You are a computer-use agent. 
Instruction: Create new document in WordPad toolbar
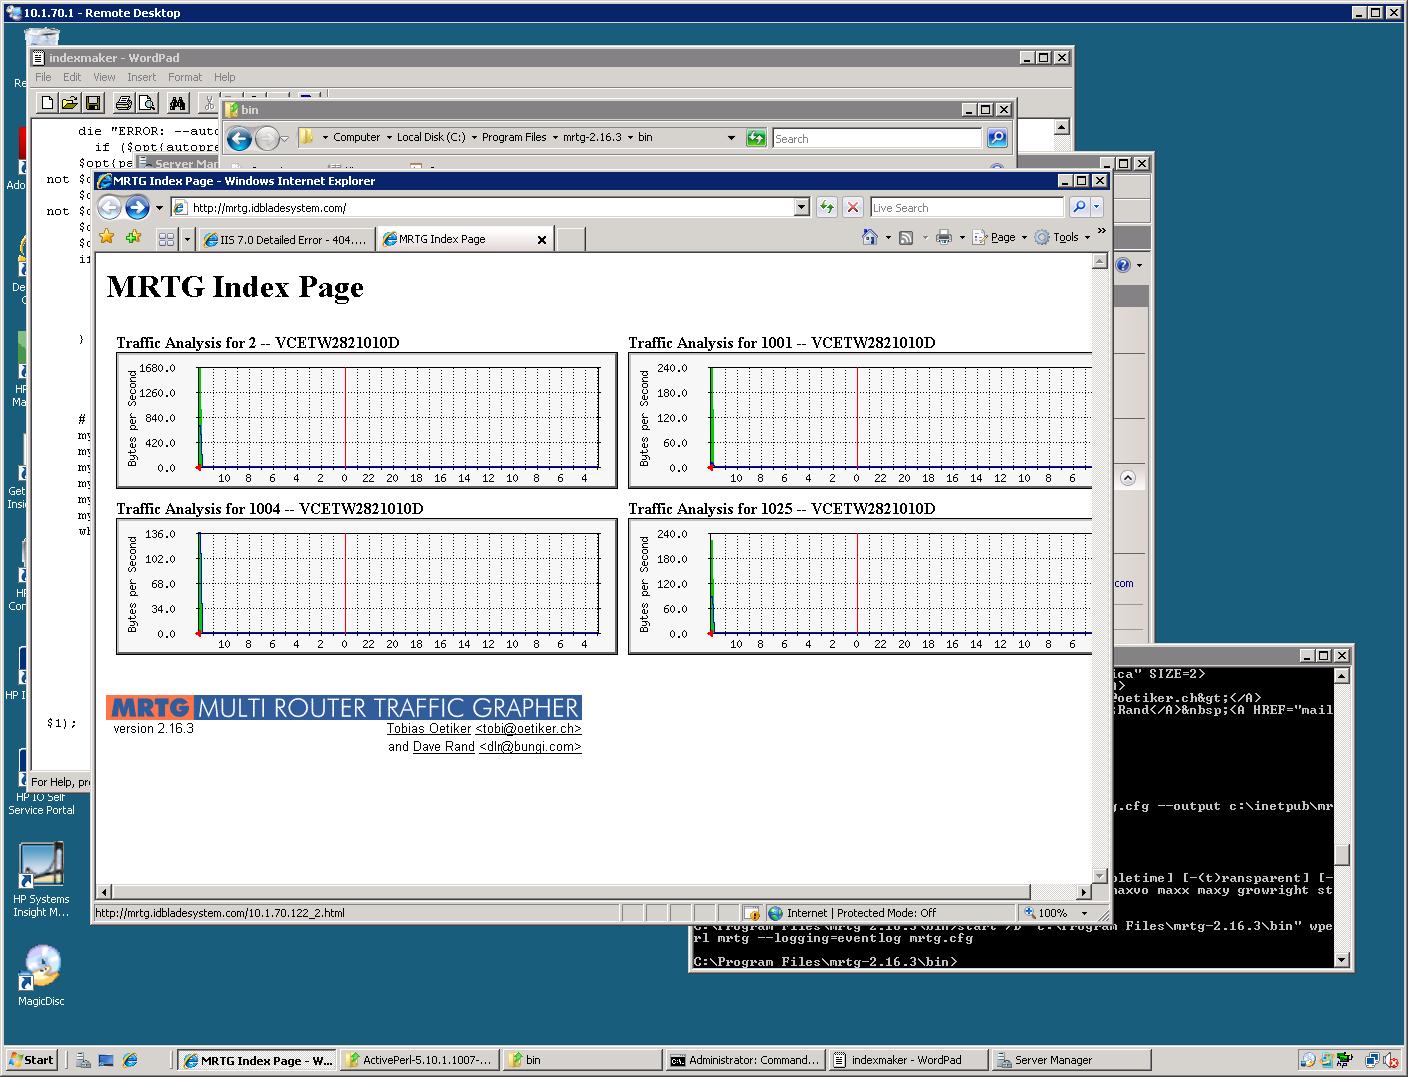pyautogui.click(x=47, y=102)
